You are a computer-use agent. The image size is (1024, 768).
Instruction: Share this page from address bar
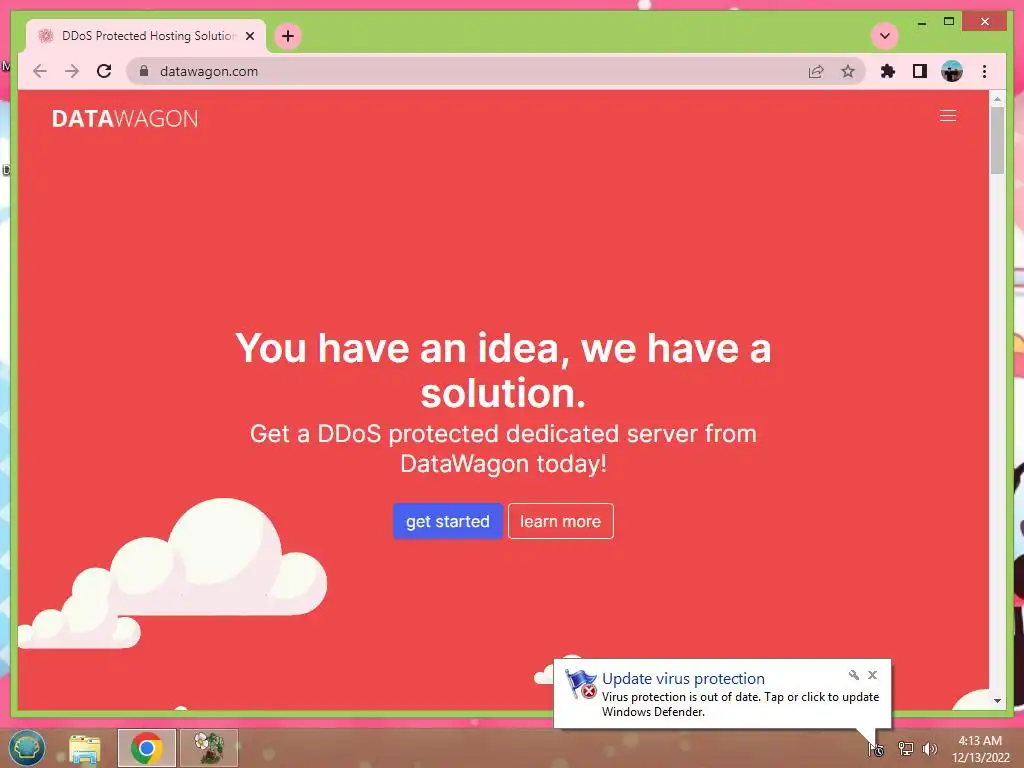(816, 71)
